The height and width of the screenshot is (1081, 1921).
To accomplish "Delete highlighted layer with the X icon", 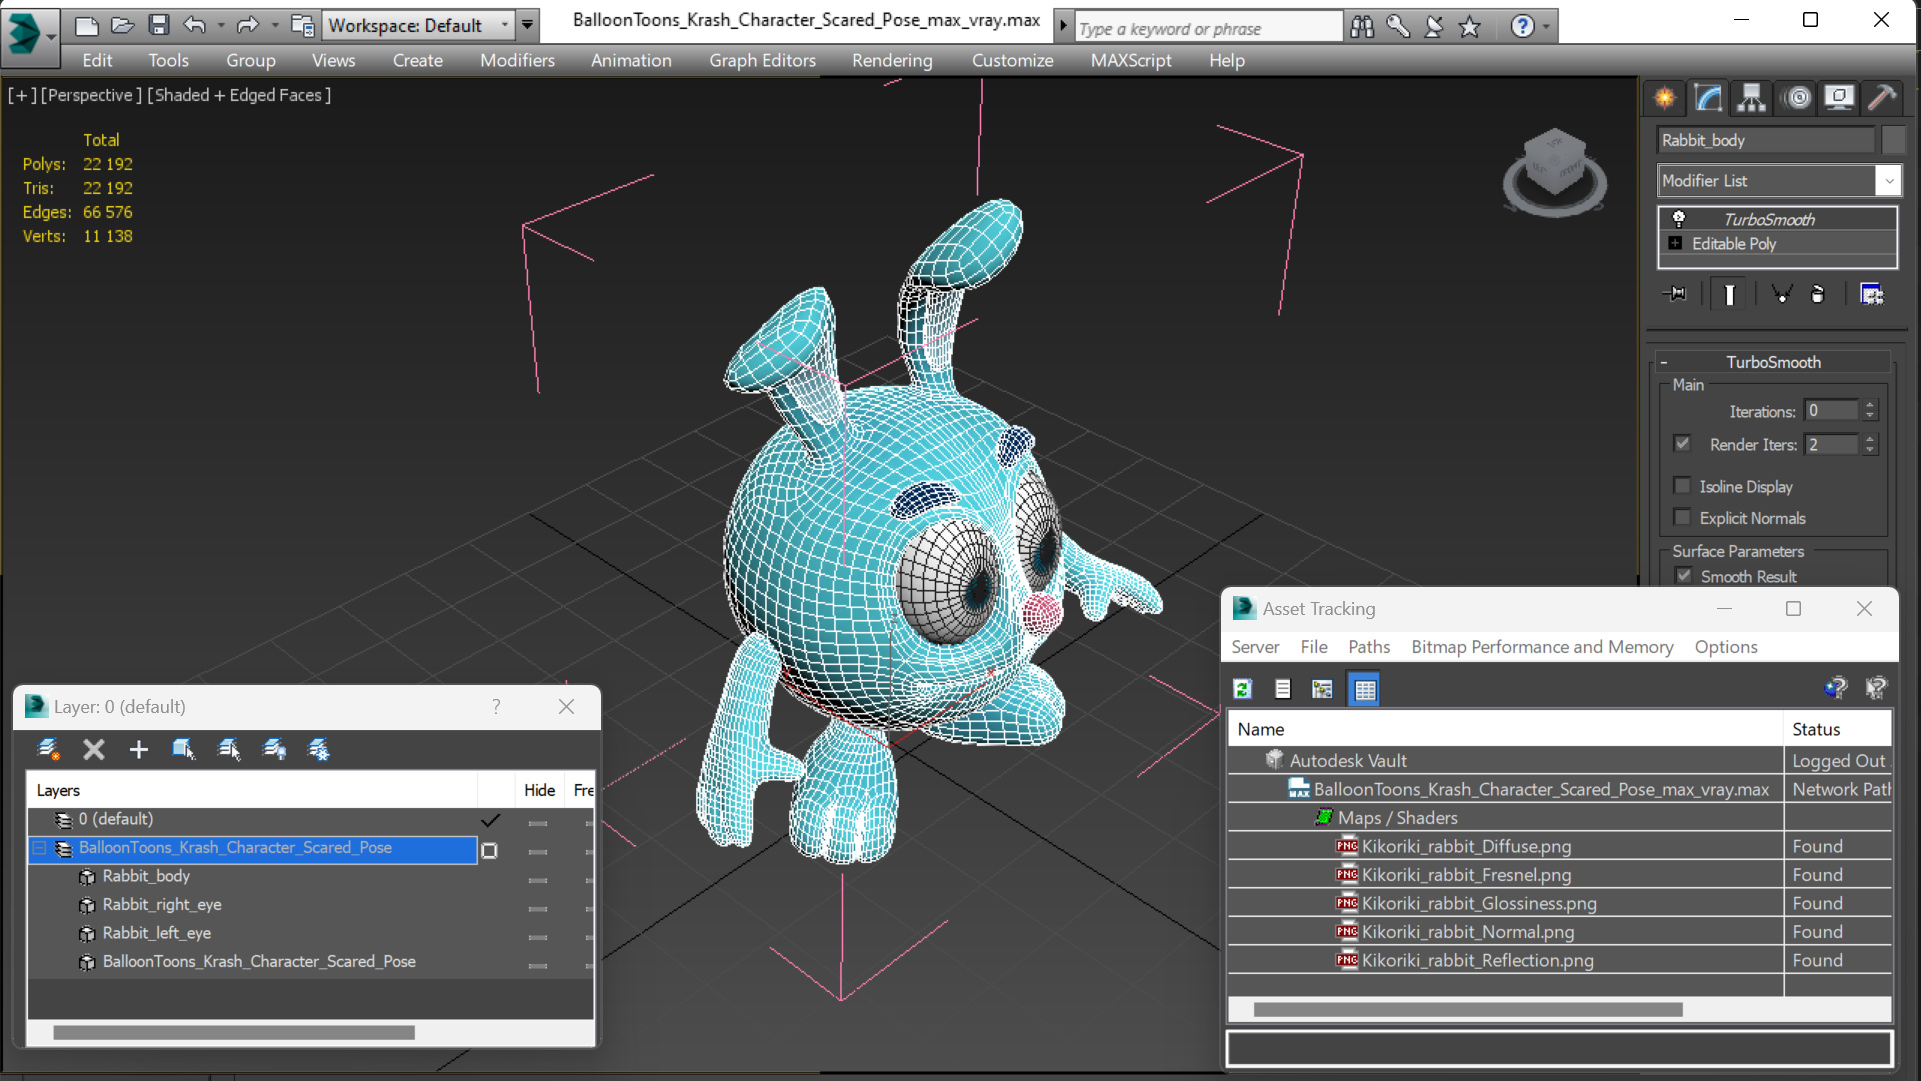I will tap(94, 749).
